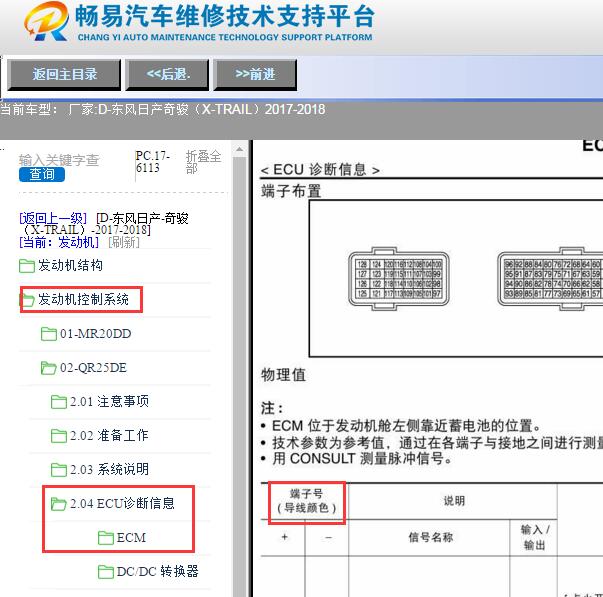Click the 返回主目录 button
Screen dimensions: 603x597
pyautogui.click(x=64, y=74)
